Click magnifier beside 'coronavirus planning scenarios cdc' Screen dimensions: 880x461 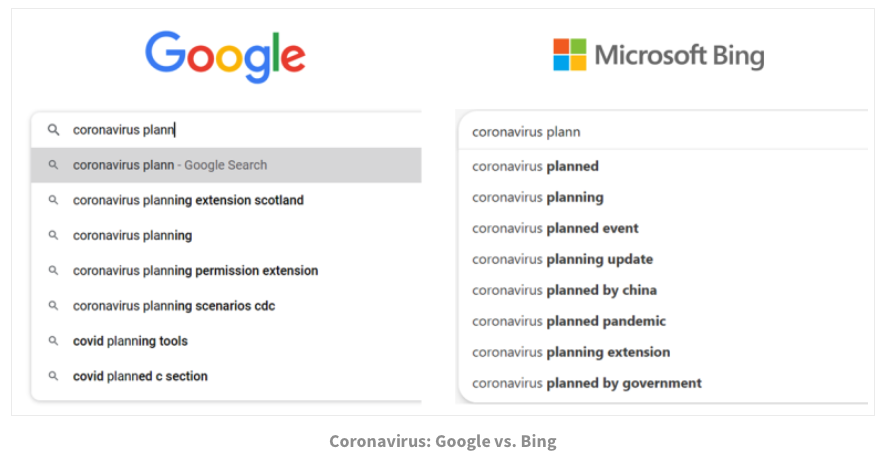53,306
